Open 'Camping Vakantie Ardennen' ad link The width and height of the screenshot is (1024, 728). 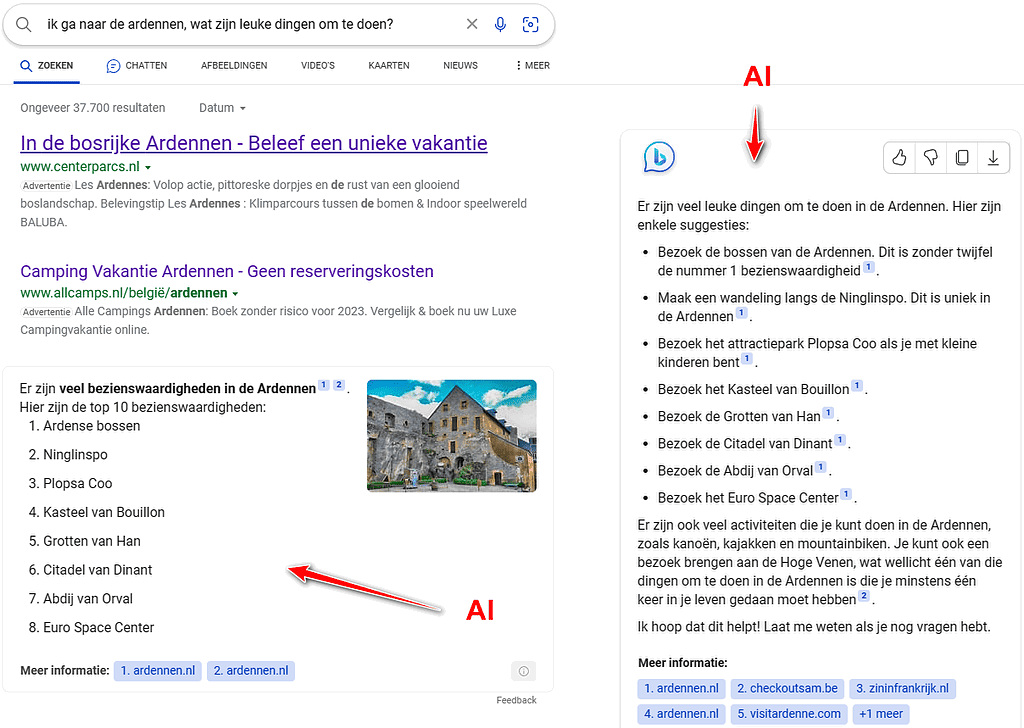[x=227, y=271]
